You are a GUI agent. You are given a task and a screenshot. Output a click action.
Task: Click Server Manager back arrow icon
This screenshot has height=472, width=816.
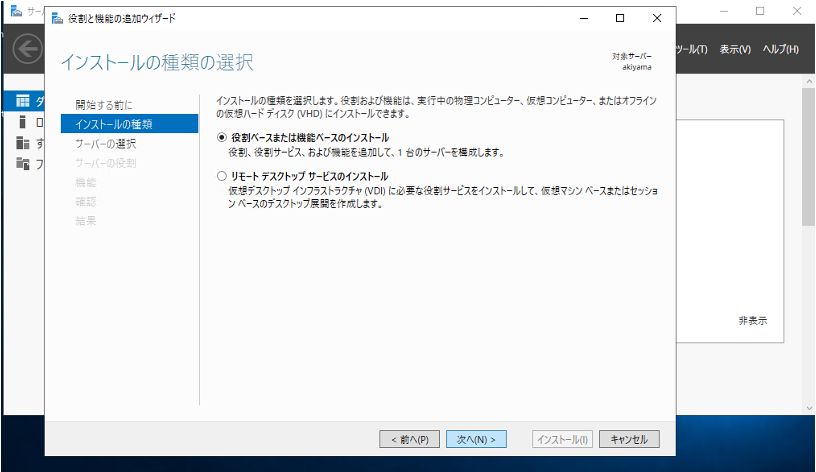pyautogui.click(x=28, y=49)
